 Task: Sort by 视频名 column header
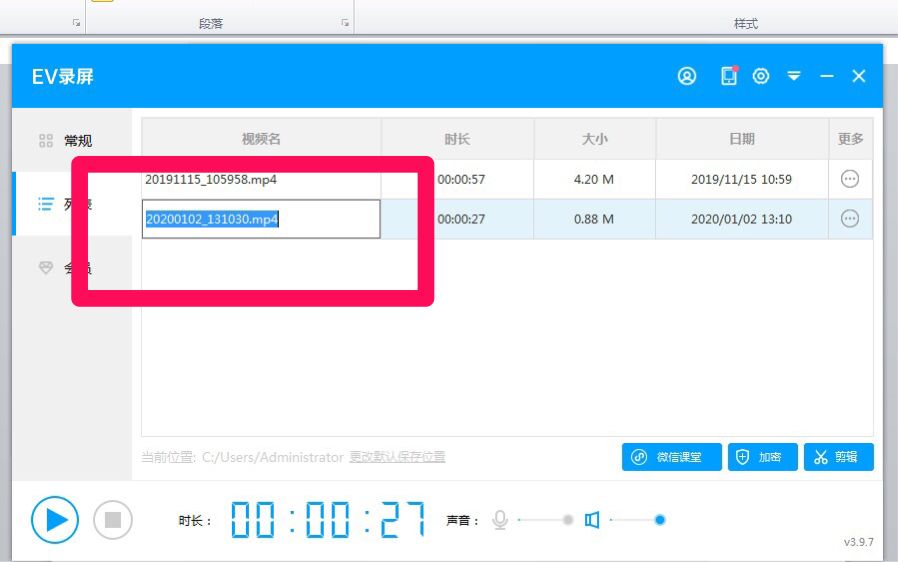pyautogui.click(x=261, y=139)
